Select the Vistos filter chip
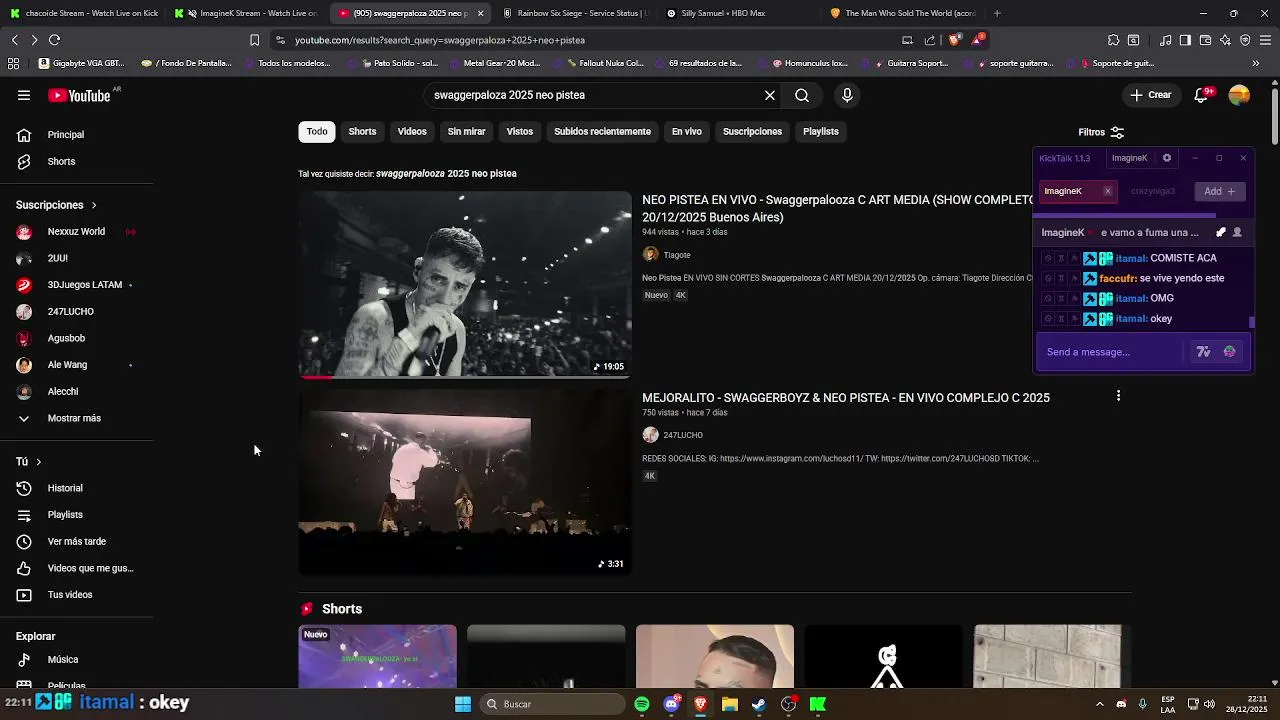The width and height of the screenshot is (1280, 720). 520,132
